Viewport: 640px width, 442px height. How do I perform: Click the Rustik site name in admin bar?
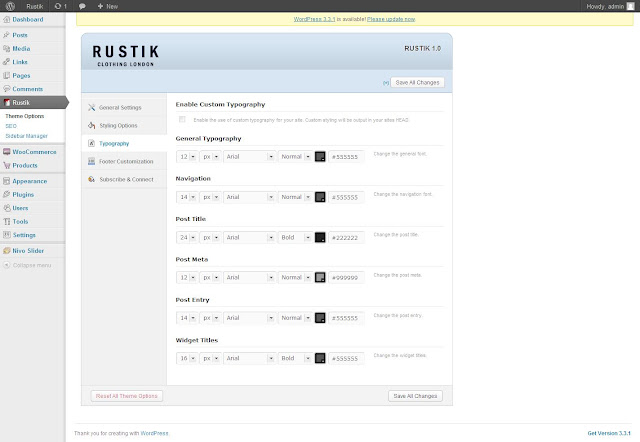[x=35, y=6]
